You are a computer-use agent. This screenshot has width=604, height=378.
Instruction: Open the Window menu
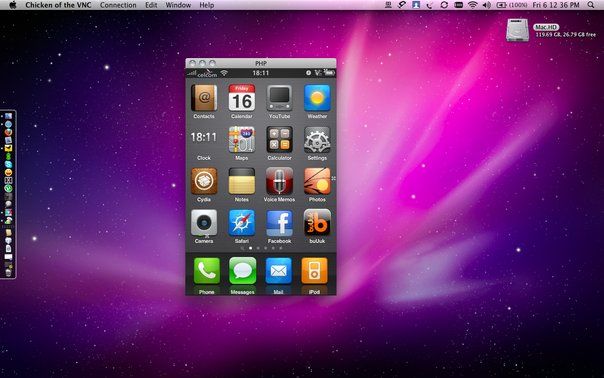178,5
